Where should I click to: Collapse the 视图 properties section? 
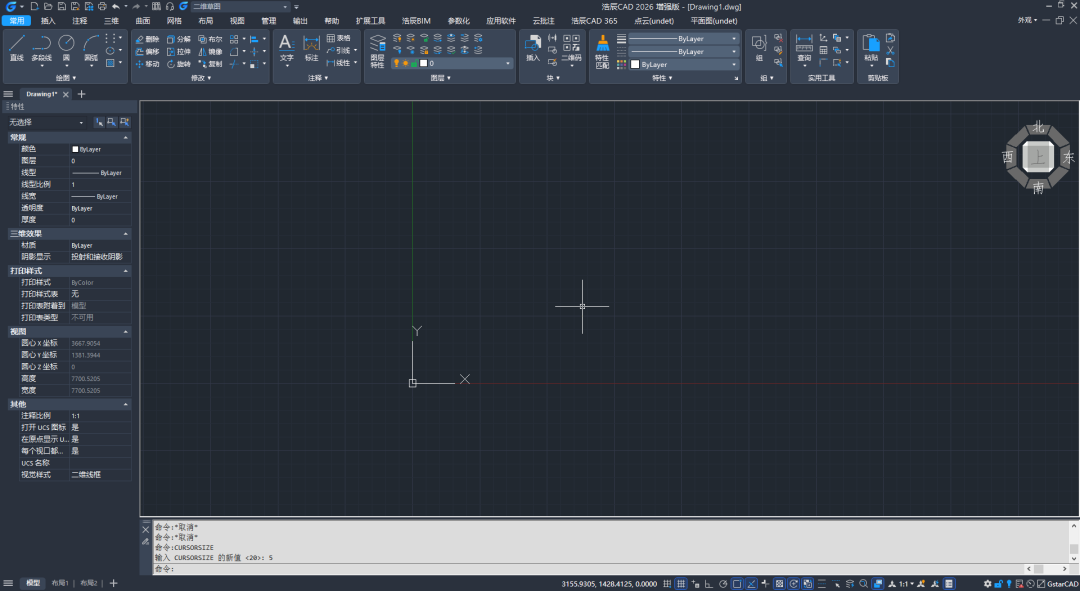[x=125, y=332]
